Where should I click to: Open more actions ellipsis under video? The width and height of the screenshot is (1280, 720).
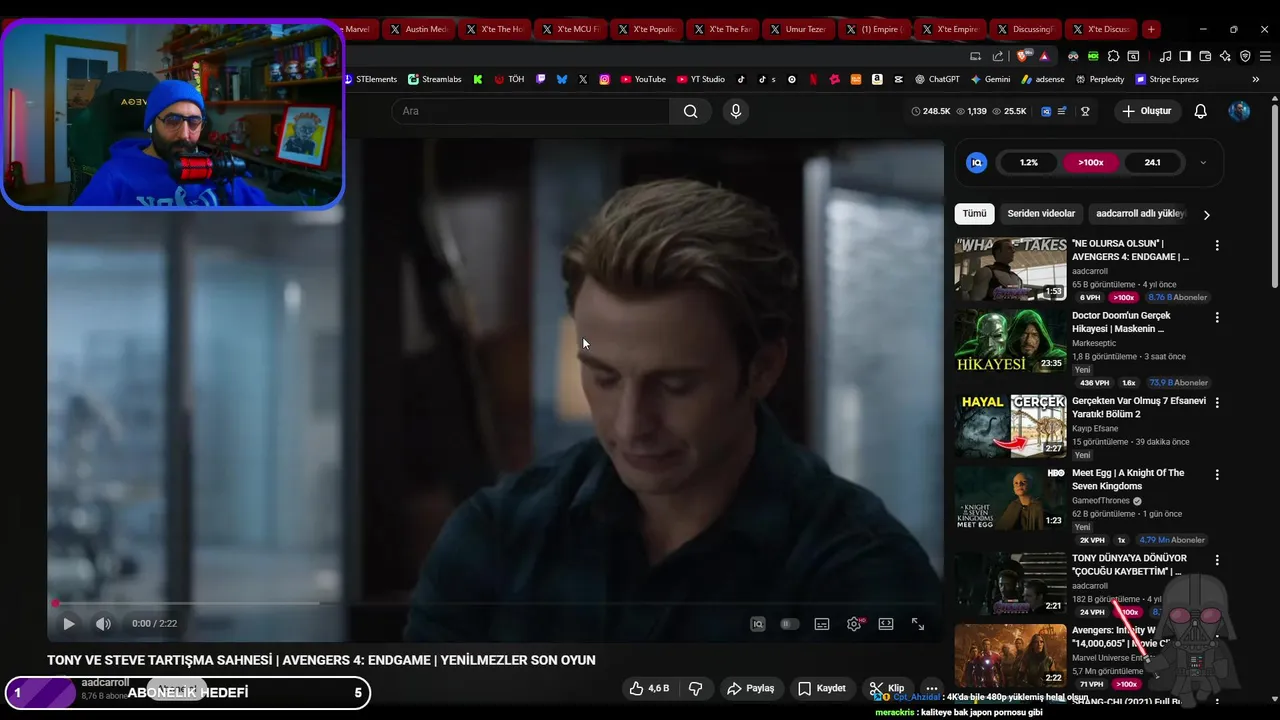coord(931,688)
